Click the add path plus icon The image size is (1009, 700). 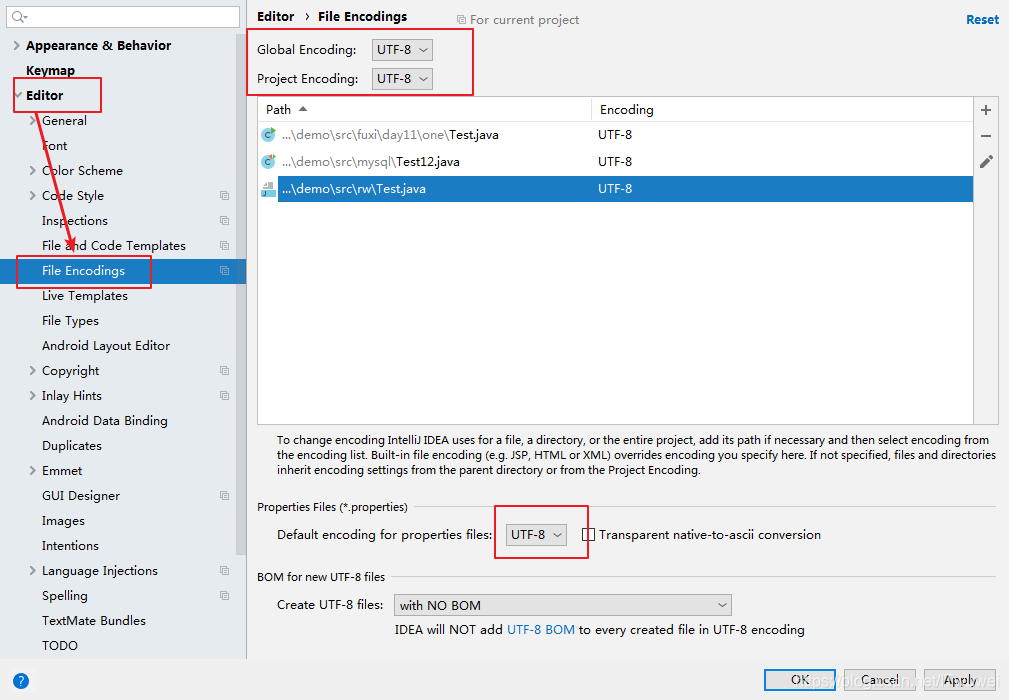click(x=985, y=110)
